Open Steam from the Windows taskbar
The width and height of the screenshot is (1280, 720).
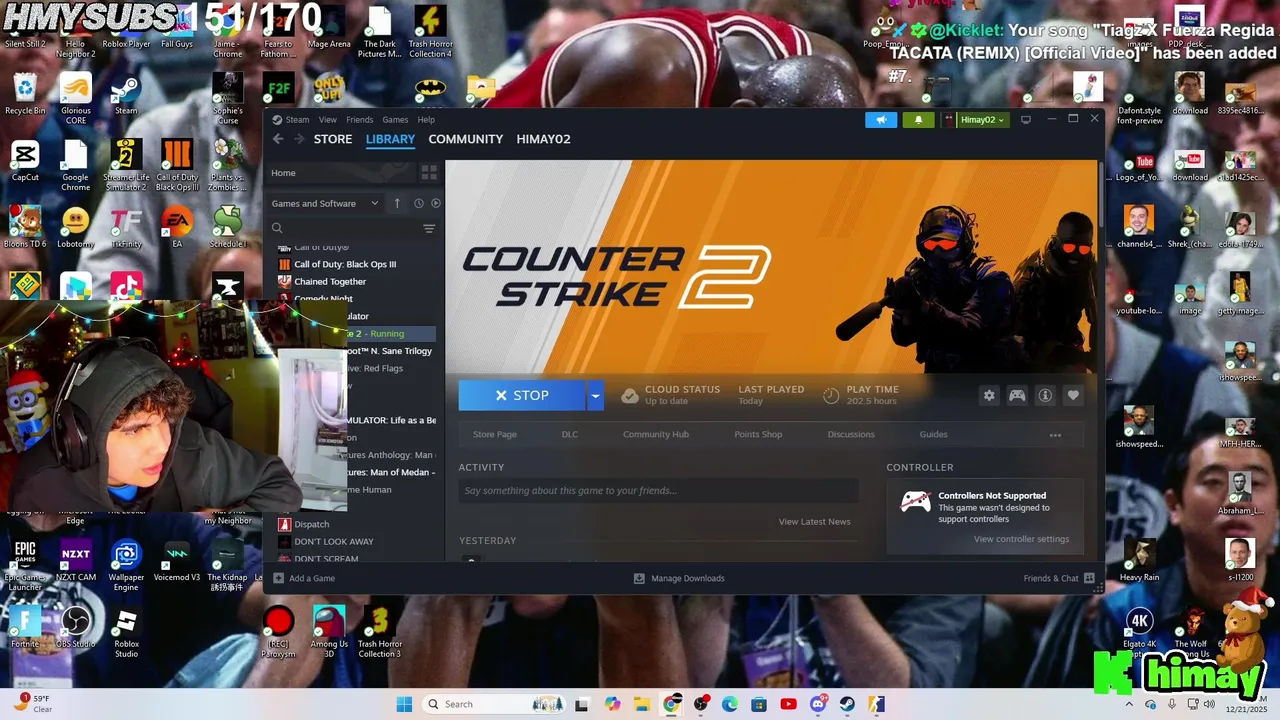click(847, 704)
